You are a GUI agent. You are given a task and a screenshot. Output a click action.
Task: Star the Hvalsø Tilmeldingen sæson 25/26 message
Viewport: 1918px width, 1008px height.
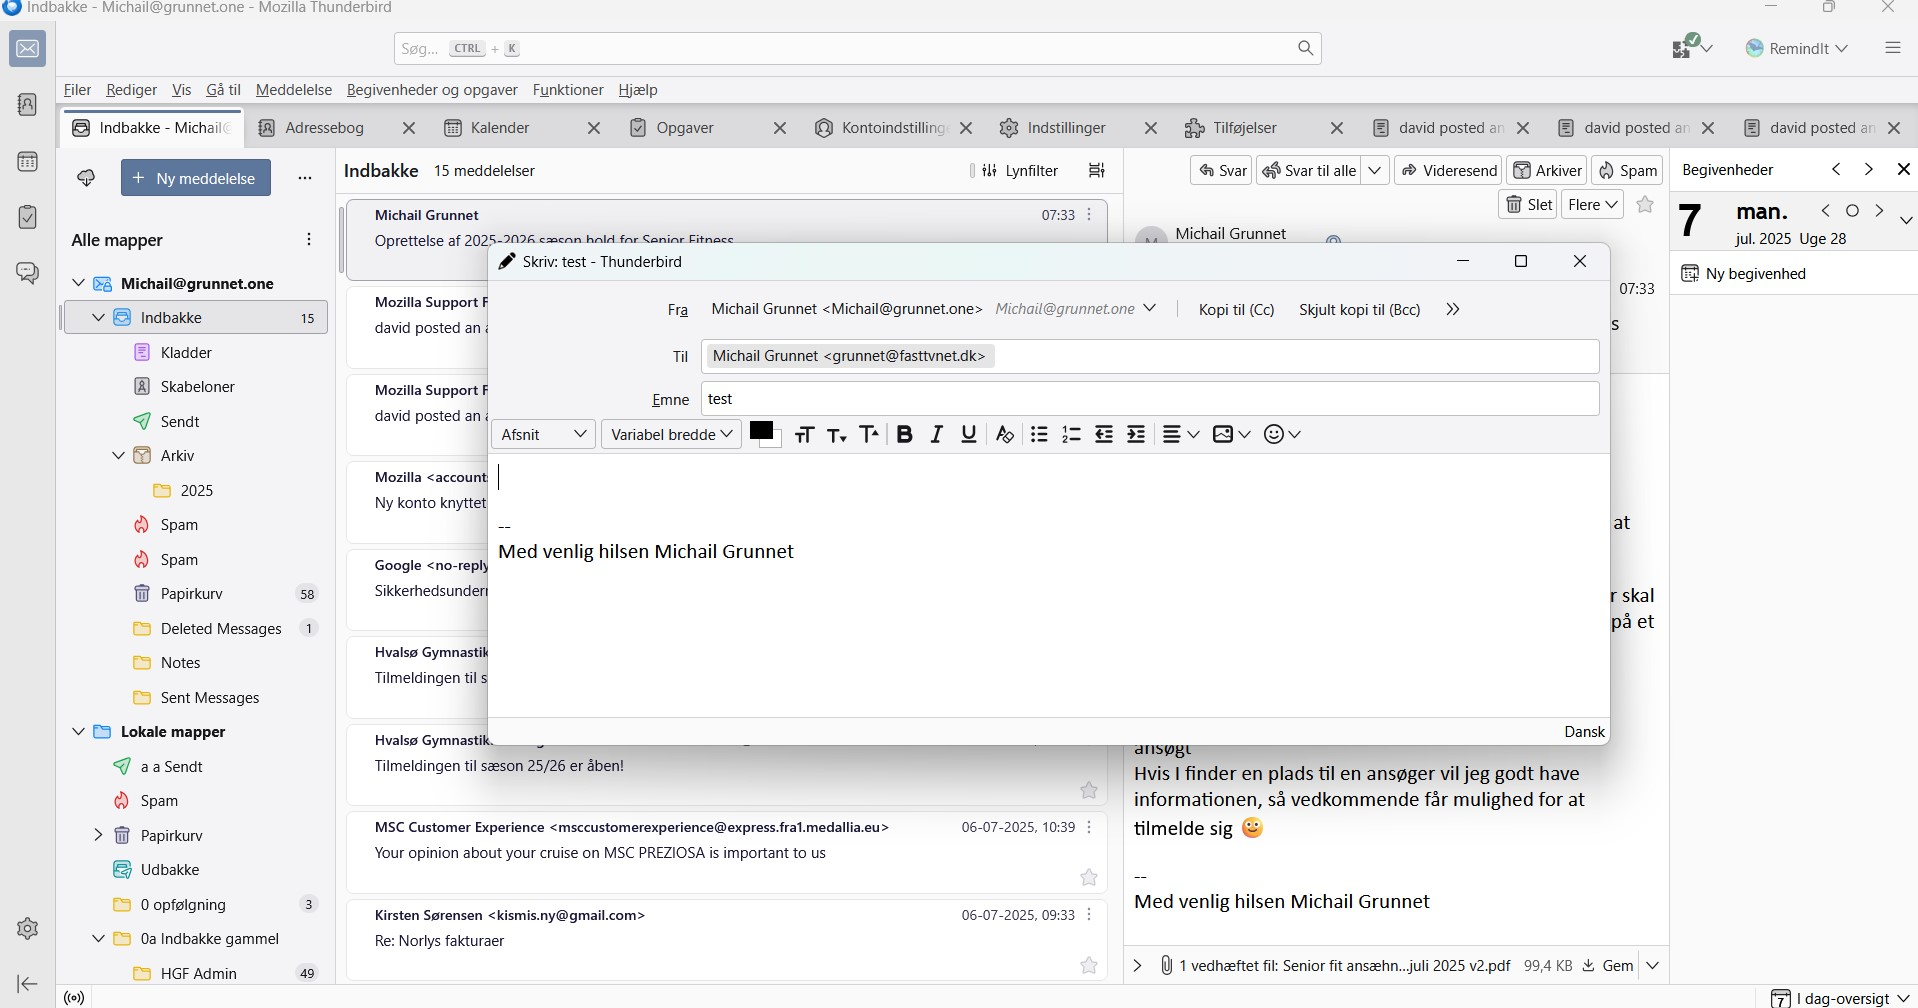(x=1089, y=791)
